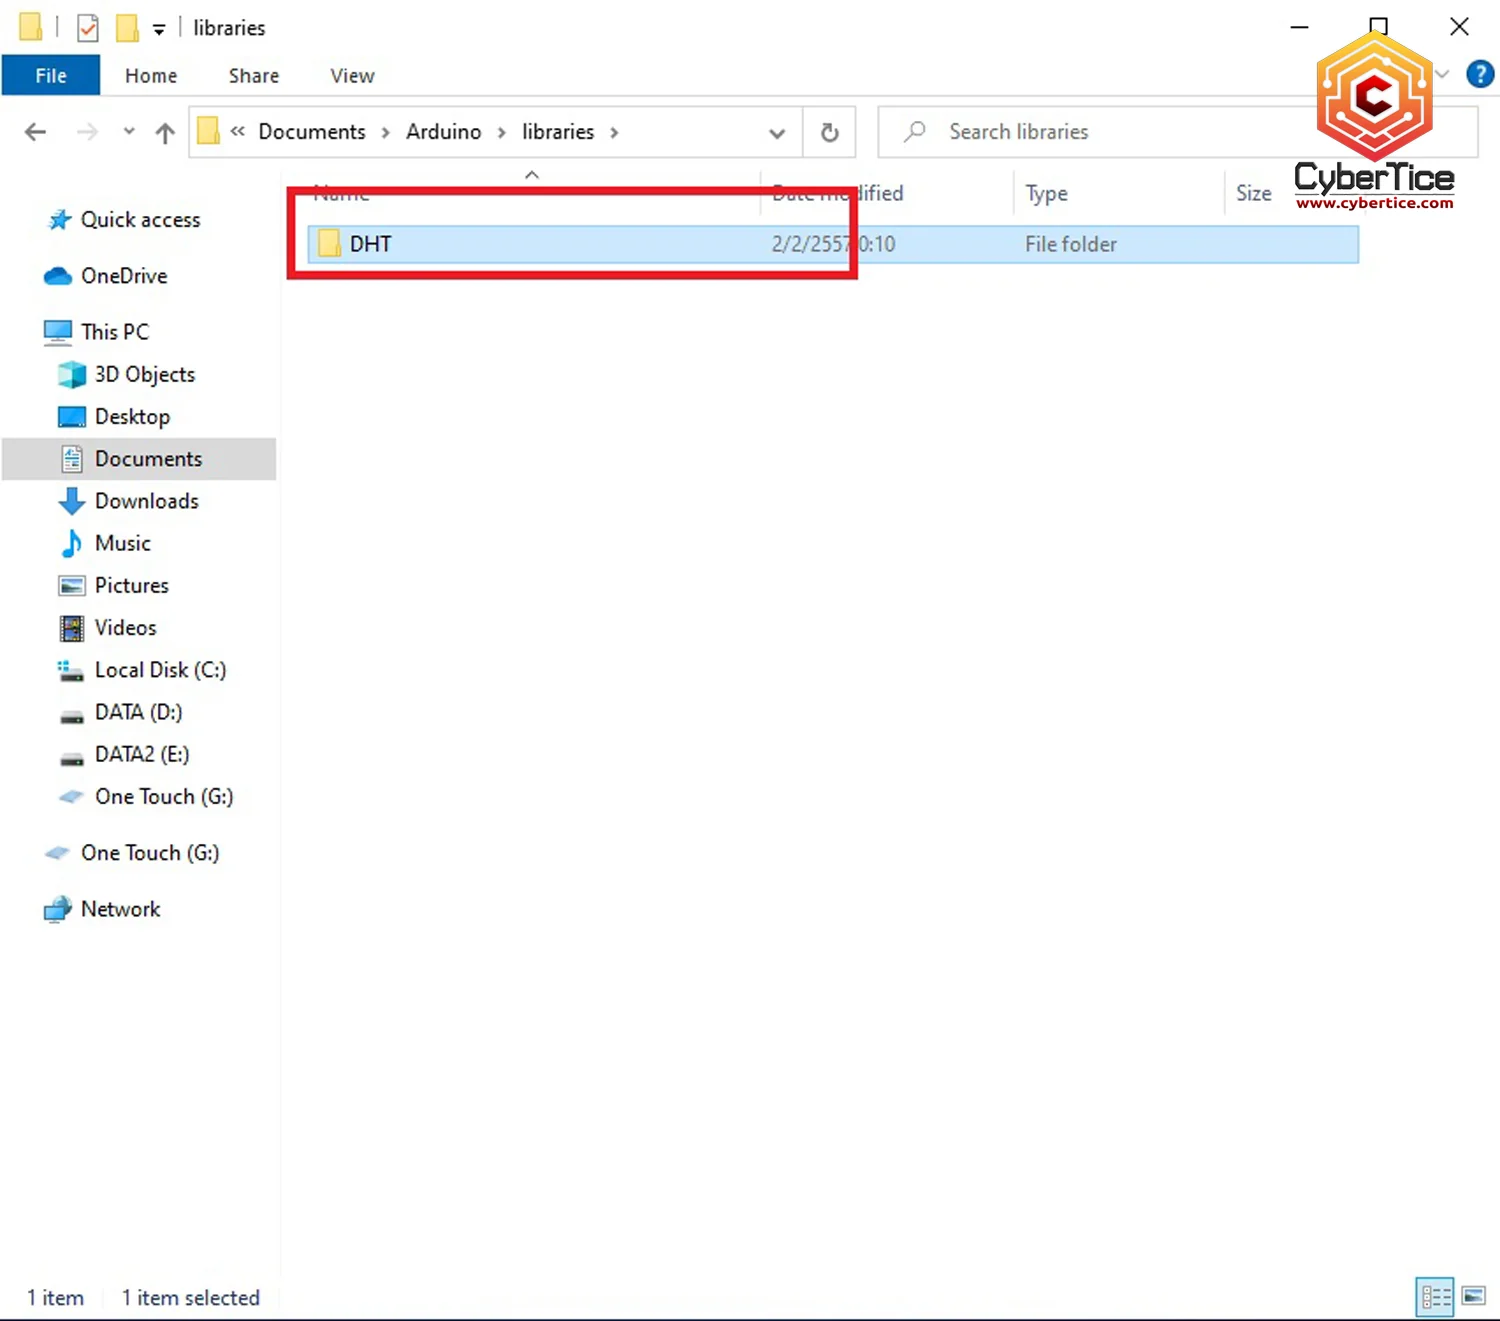Image resolution: width=1500 pixels, height=1321 pixels.
Task: Click the Properties quick access toolbar icon
Action: [x=88, y=28]
